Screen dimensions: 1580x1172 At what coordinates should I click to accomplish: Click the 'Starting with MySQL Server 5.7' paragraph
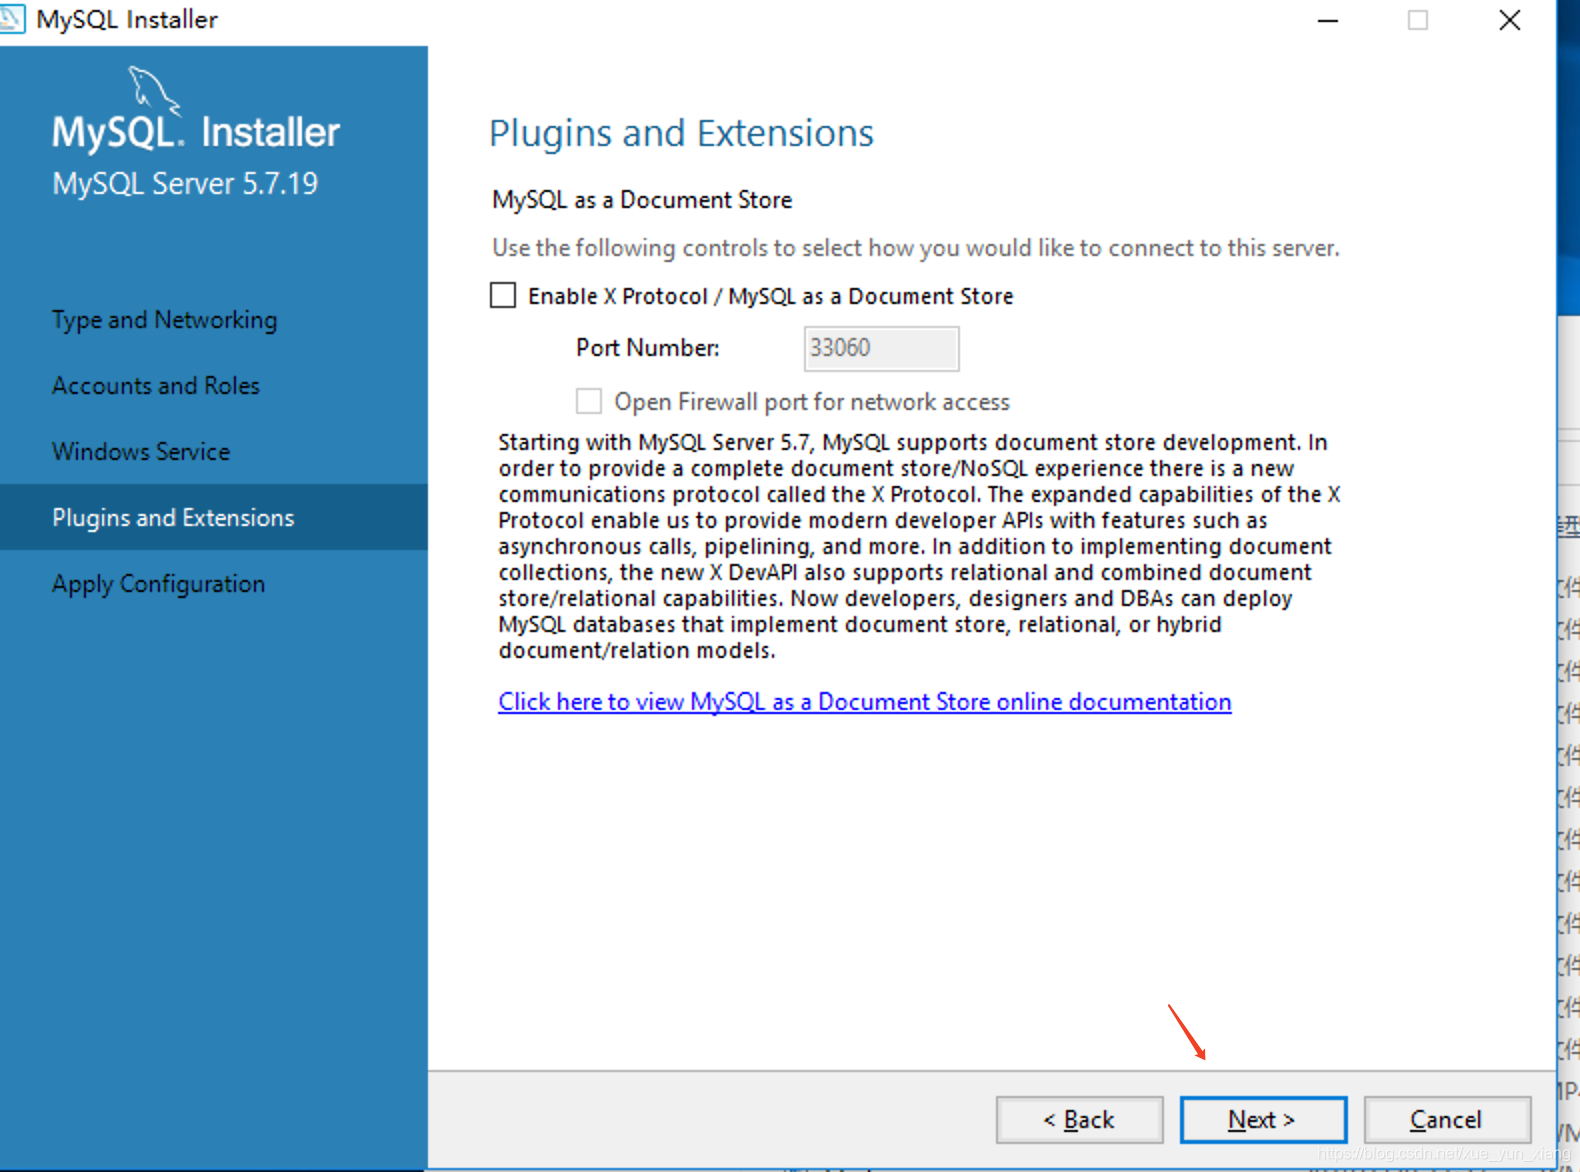(x=919, y=546)
